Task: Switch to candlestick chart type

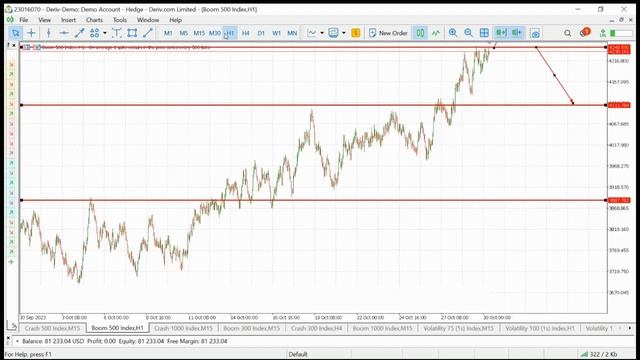Action: pyautogui.click(x=420, y=33)
